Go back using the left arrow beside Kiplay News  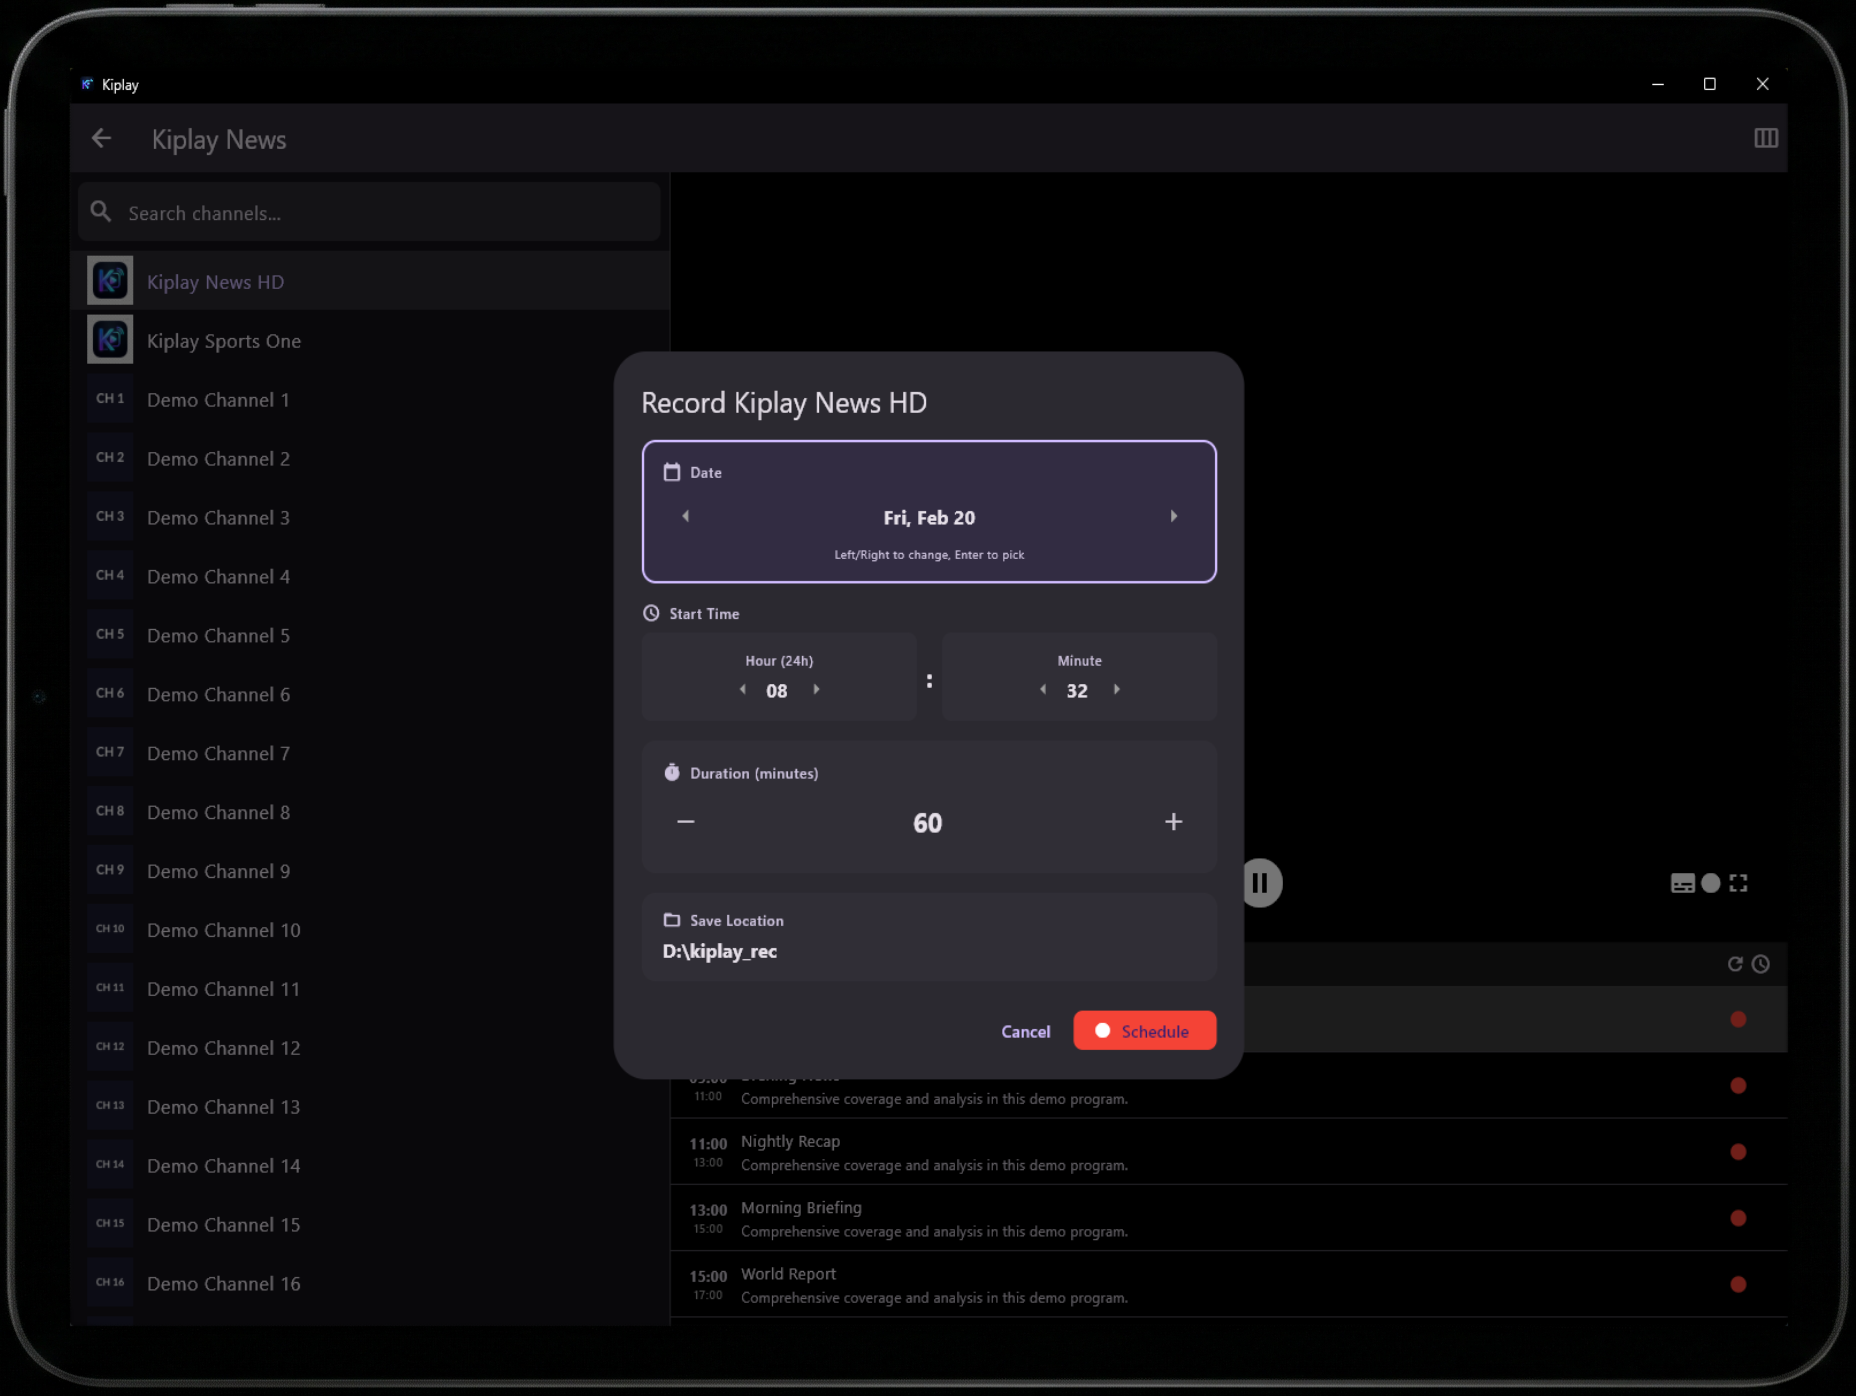tap(101, 138)
